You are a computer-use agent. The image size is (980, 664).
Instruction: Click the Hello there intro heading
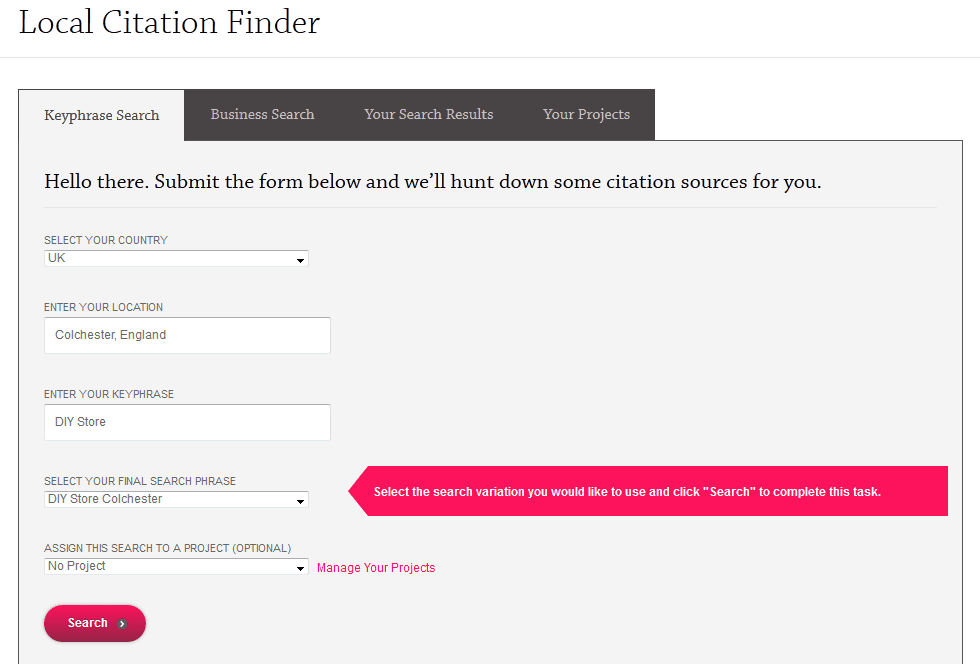[x=432, y=182]
